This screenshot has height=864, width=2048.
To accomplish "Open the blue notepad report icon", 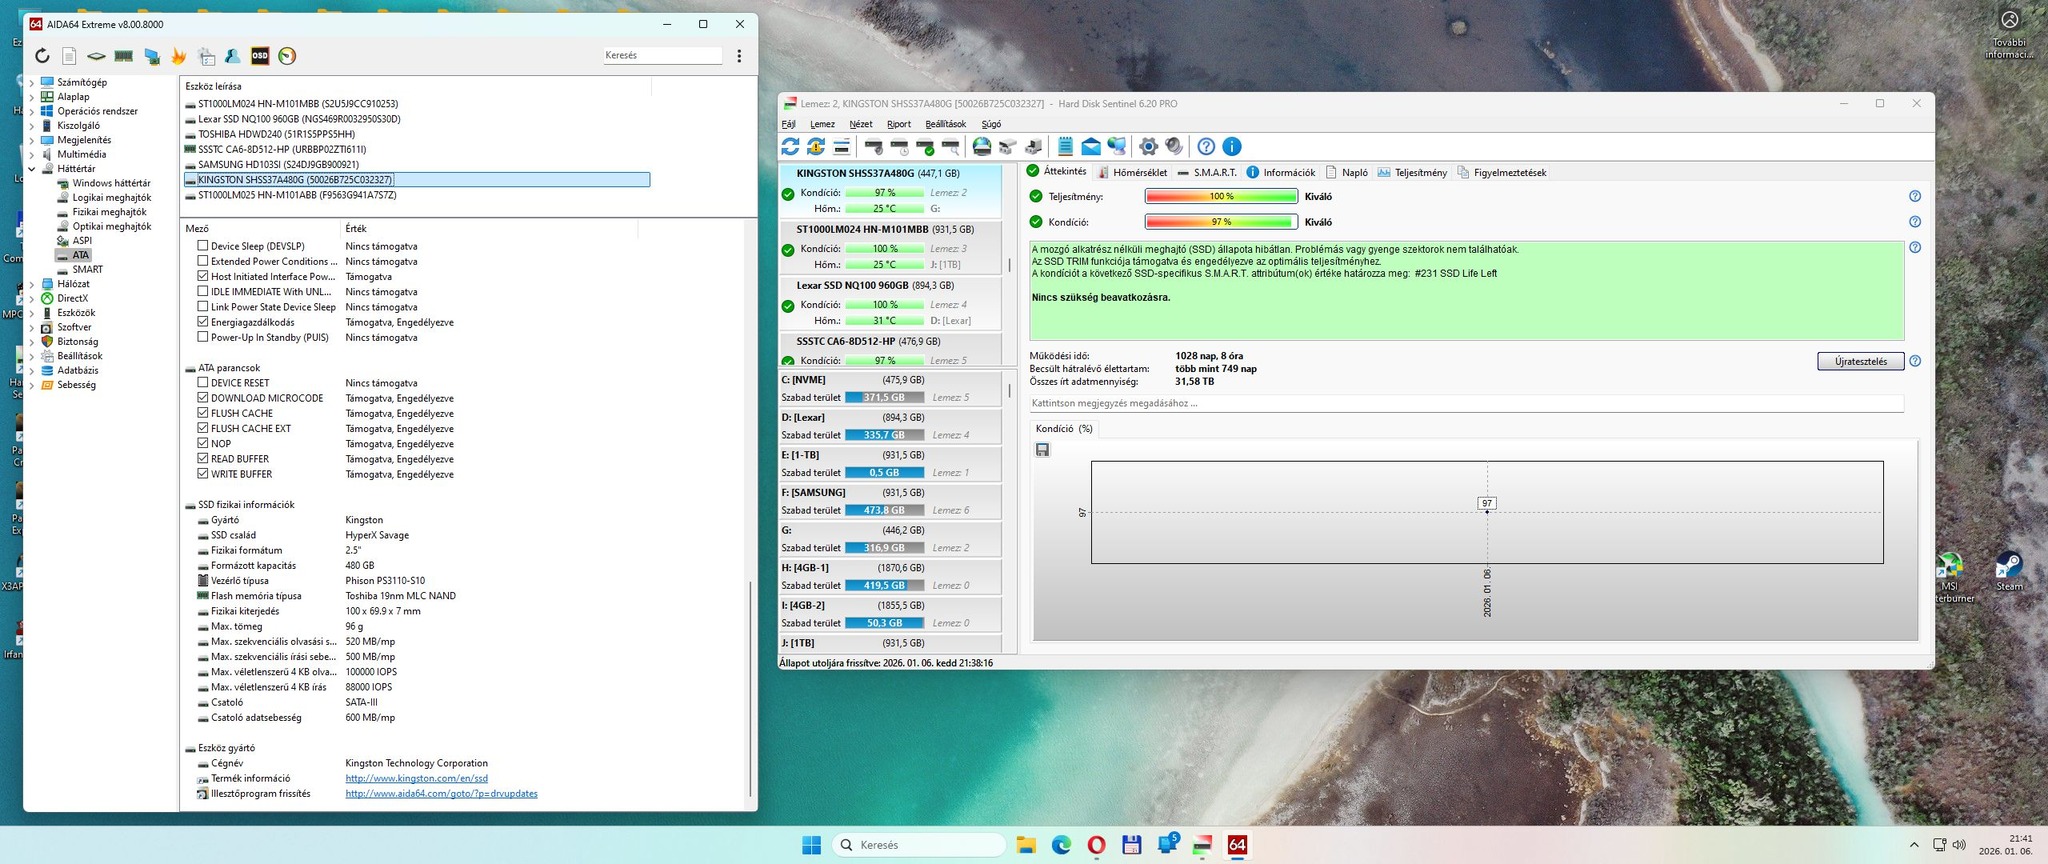I will (1065, 147).
